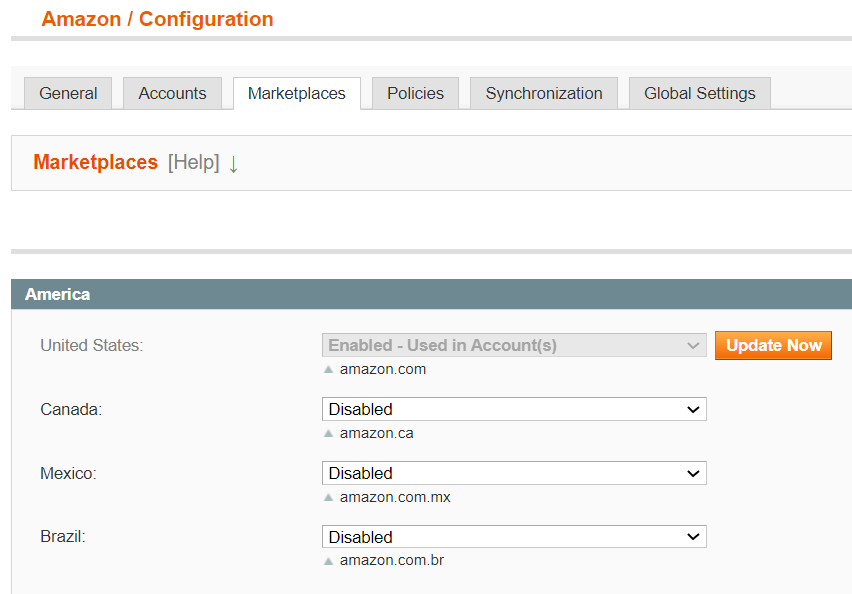Image resolution: width=852 pixels, height=594 pixels.
Task: Open the United States status dropdown
Action: pos(514,345)
